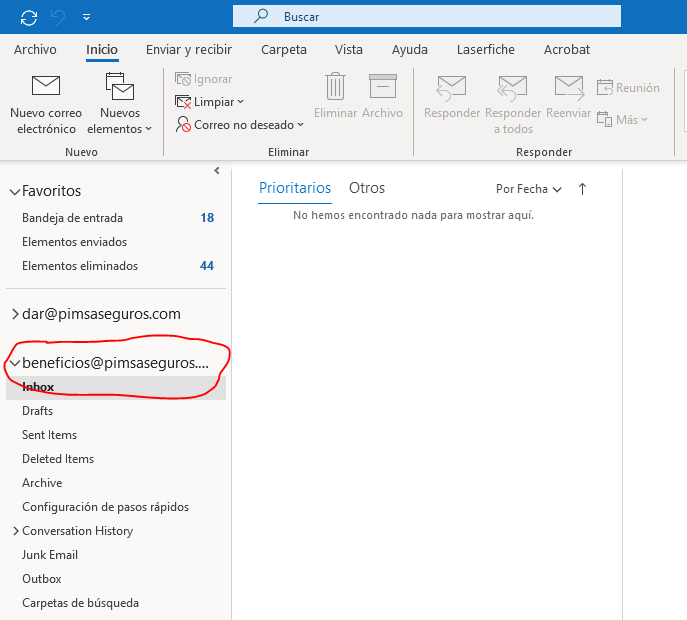Open Carpetas de búsqueda folder
This screenshot has width=687, height=620.
[x=80, y=603]
